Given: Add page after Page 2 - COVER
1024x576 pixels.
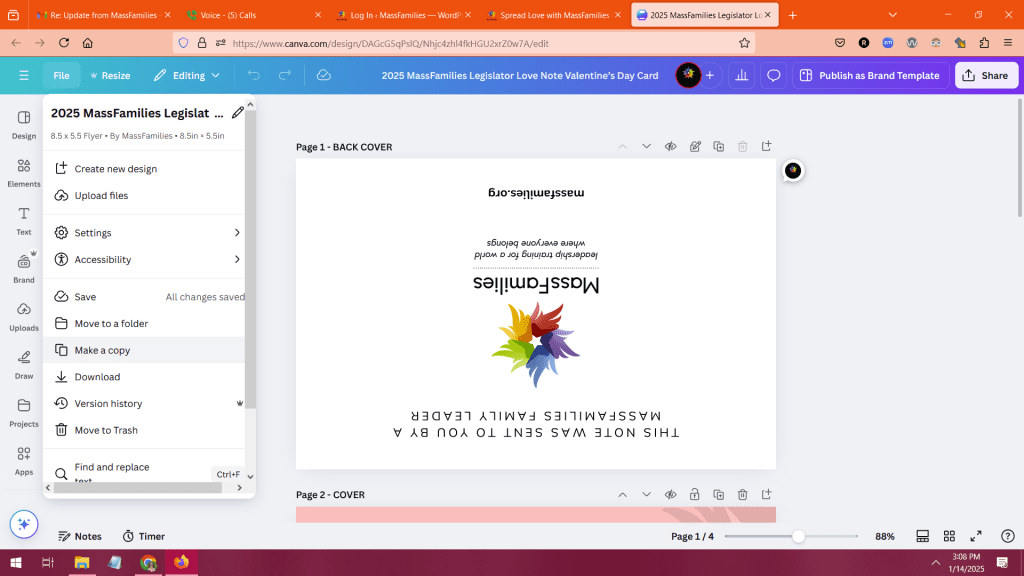Looking at the screenshot, I should pos(766,494).
